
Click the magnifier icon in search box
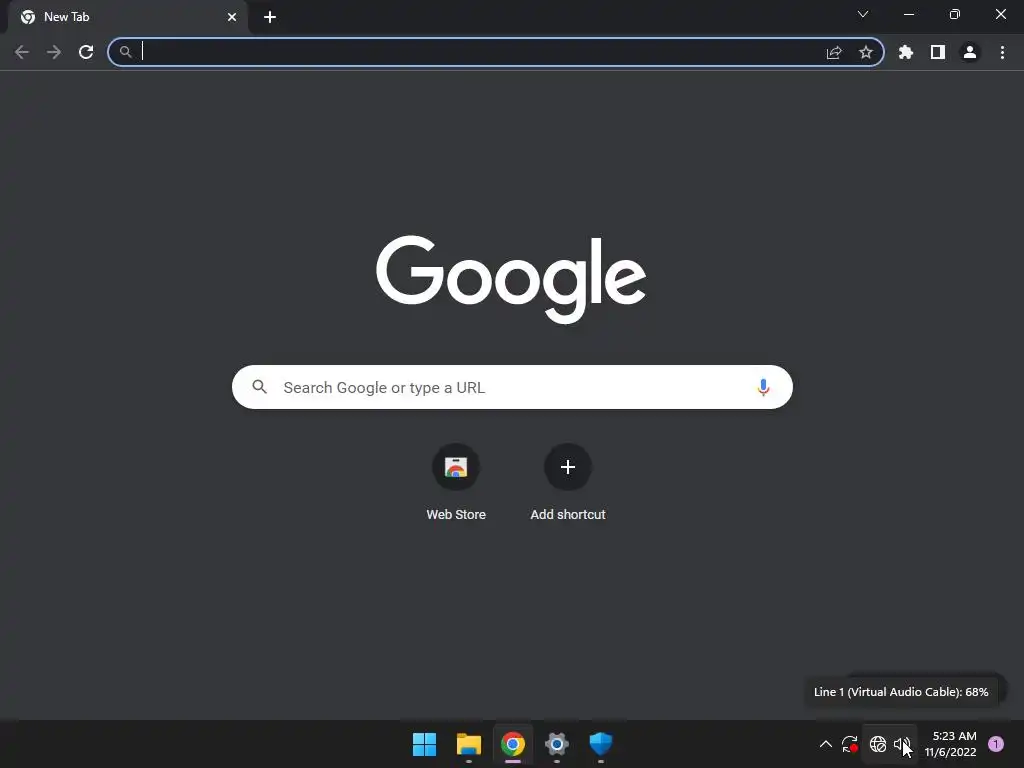(x=259, y=387)
